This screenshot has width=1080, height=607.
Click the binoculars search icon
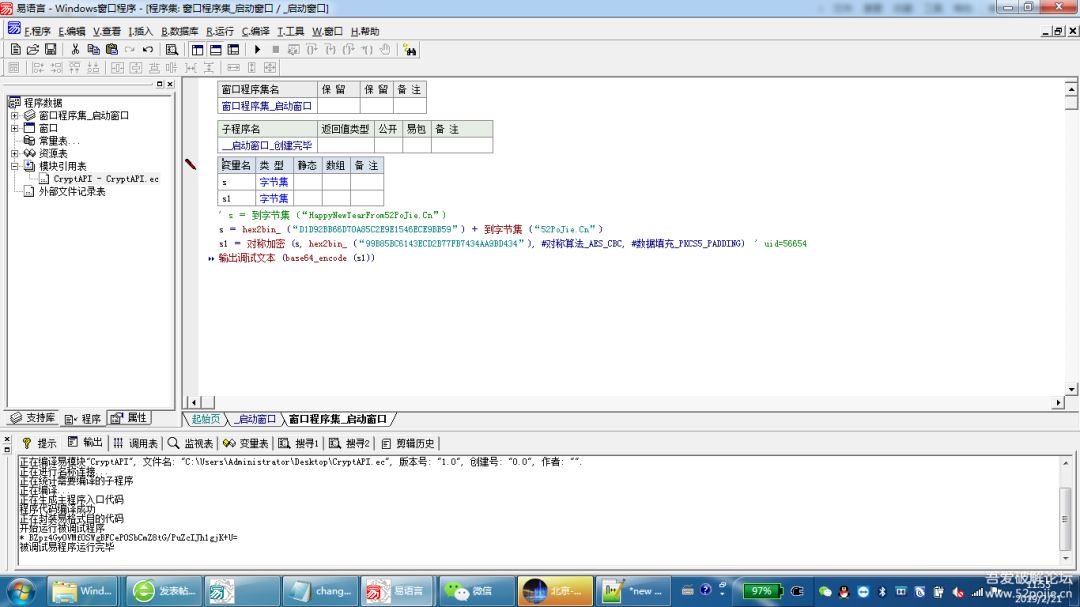(410, 49)
